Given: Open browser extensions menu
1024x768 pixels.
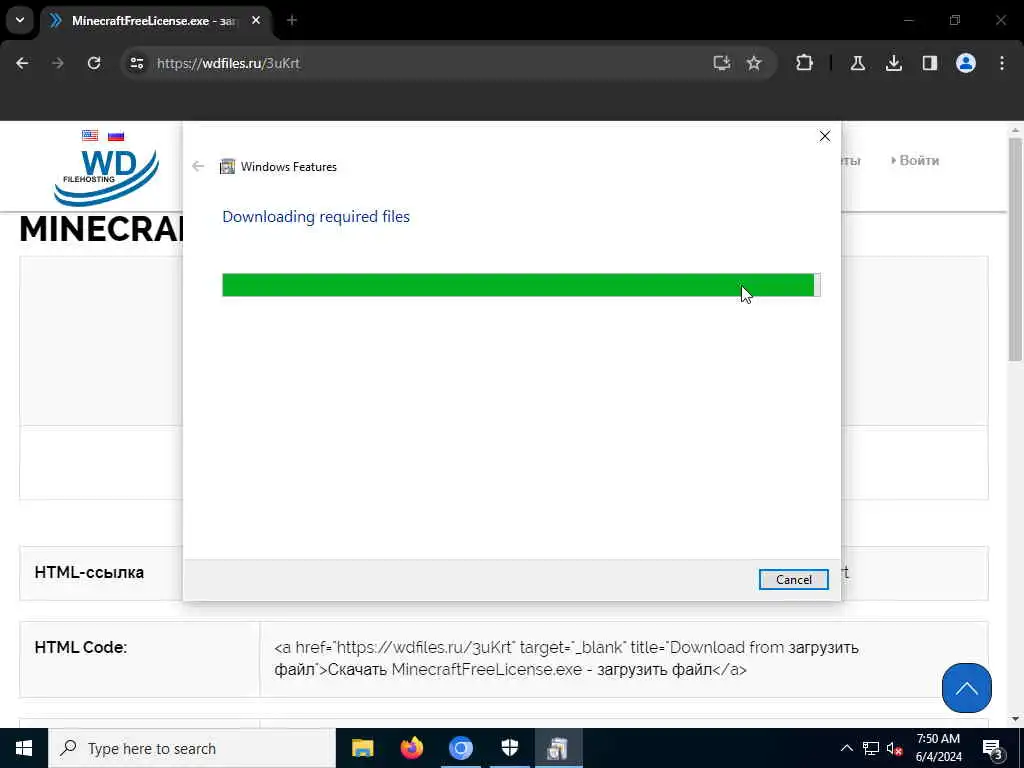Looking at the screenshot, I should click(805, 63).
